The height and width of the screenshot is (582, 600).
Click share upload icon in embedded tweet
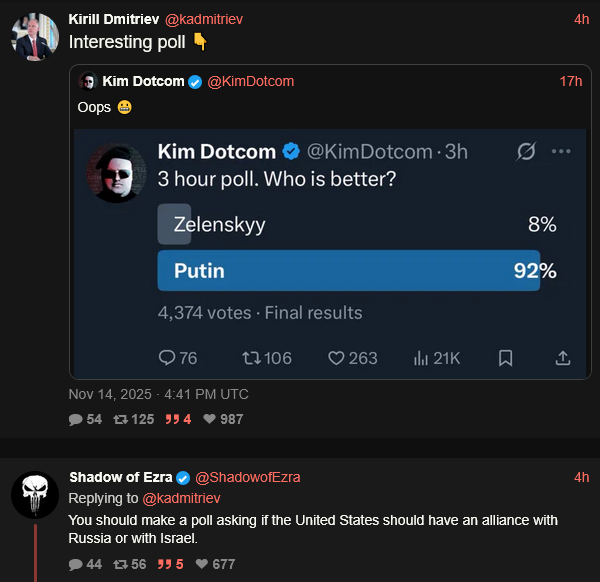[562, 358]
